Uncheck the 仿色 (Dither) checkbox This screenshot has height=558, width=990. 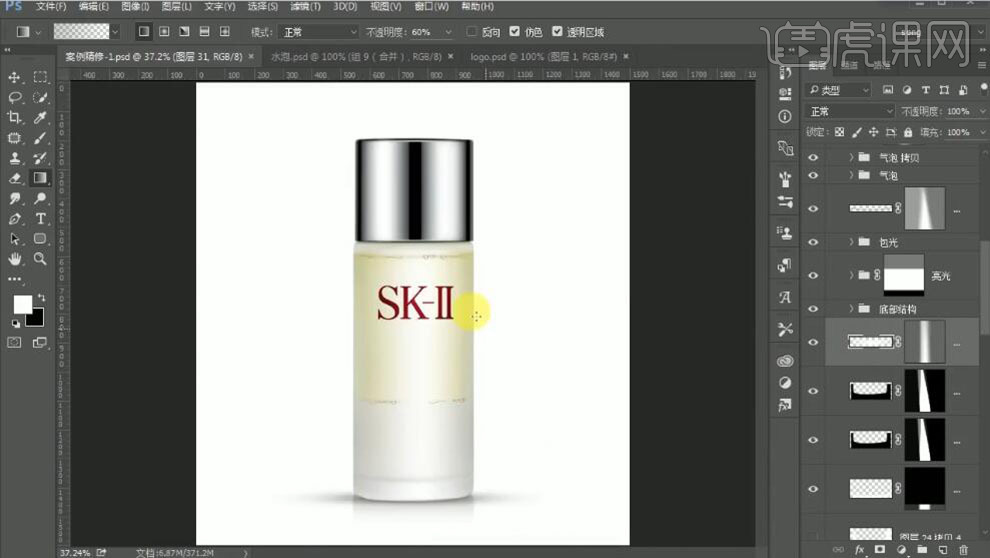[x=515, y=32]
